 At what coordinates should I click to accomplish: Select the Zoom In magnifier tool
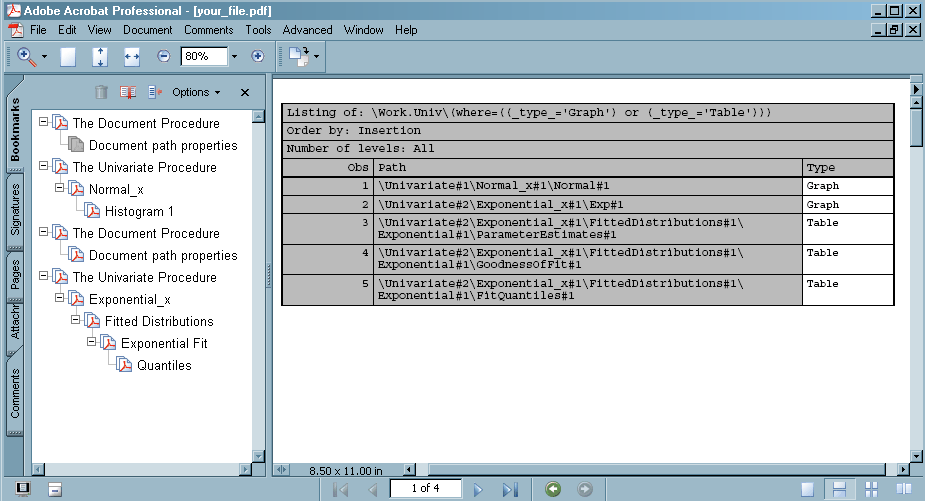pyautogui.click(x=27, y=57)
